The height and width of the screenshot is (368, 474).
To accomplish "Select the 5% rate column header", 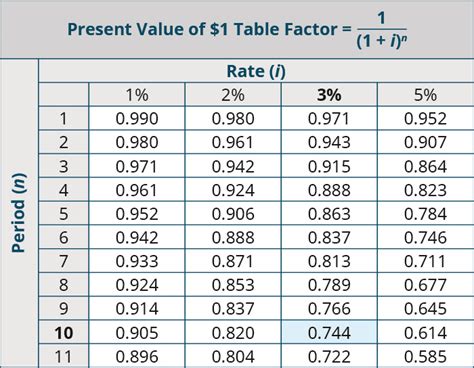I will tap(426, 95).
